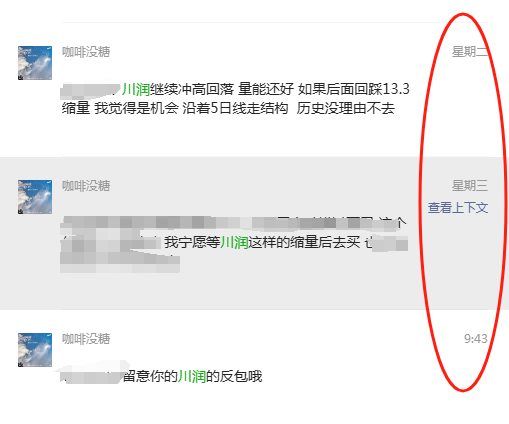Click the avatar beside the 星期二 message
The height and width of the screenshot is (424, 509).
pos(35,63)
